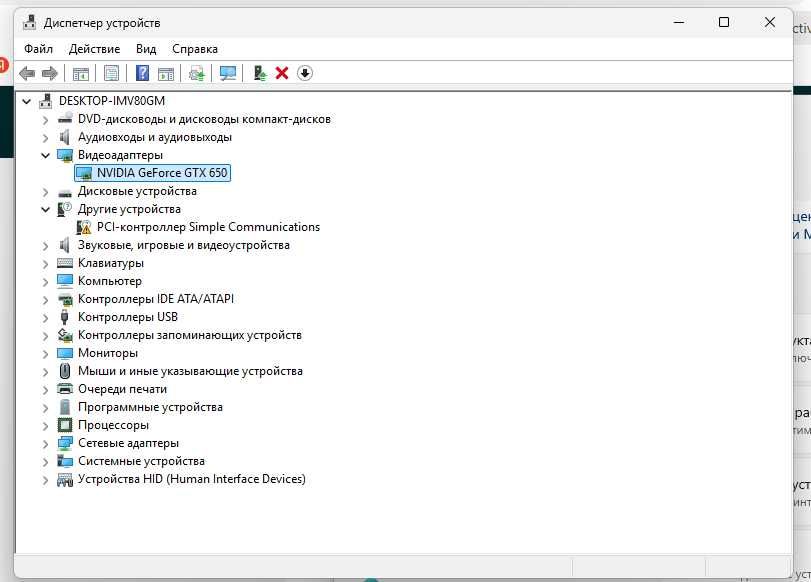The width and height of the screenshot is (811, 582).
Task: Select Устройства HID (Human Interface Devices) text
Action: pos(192,479)
